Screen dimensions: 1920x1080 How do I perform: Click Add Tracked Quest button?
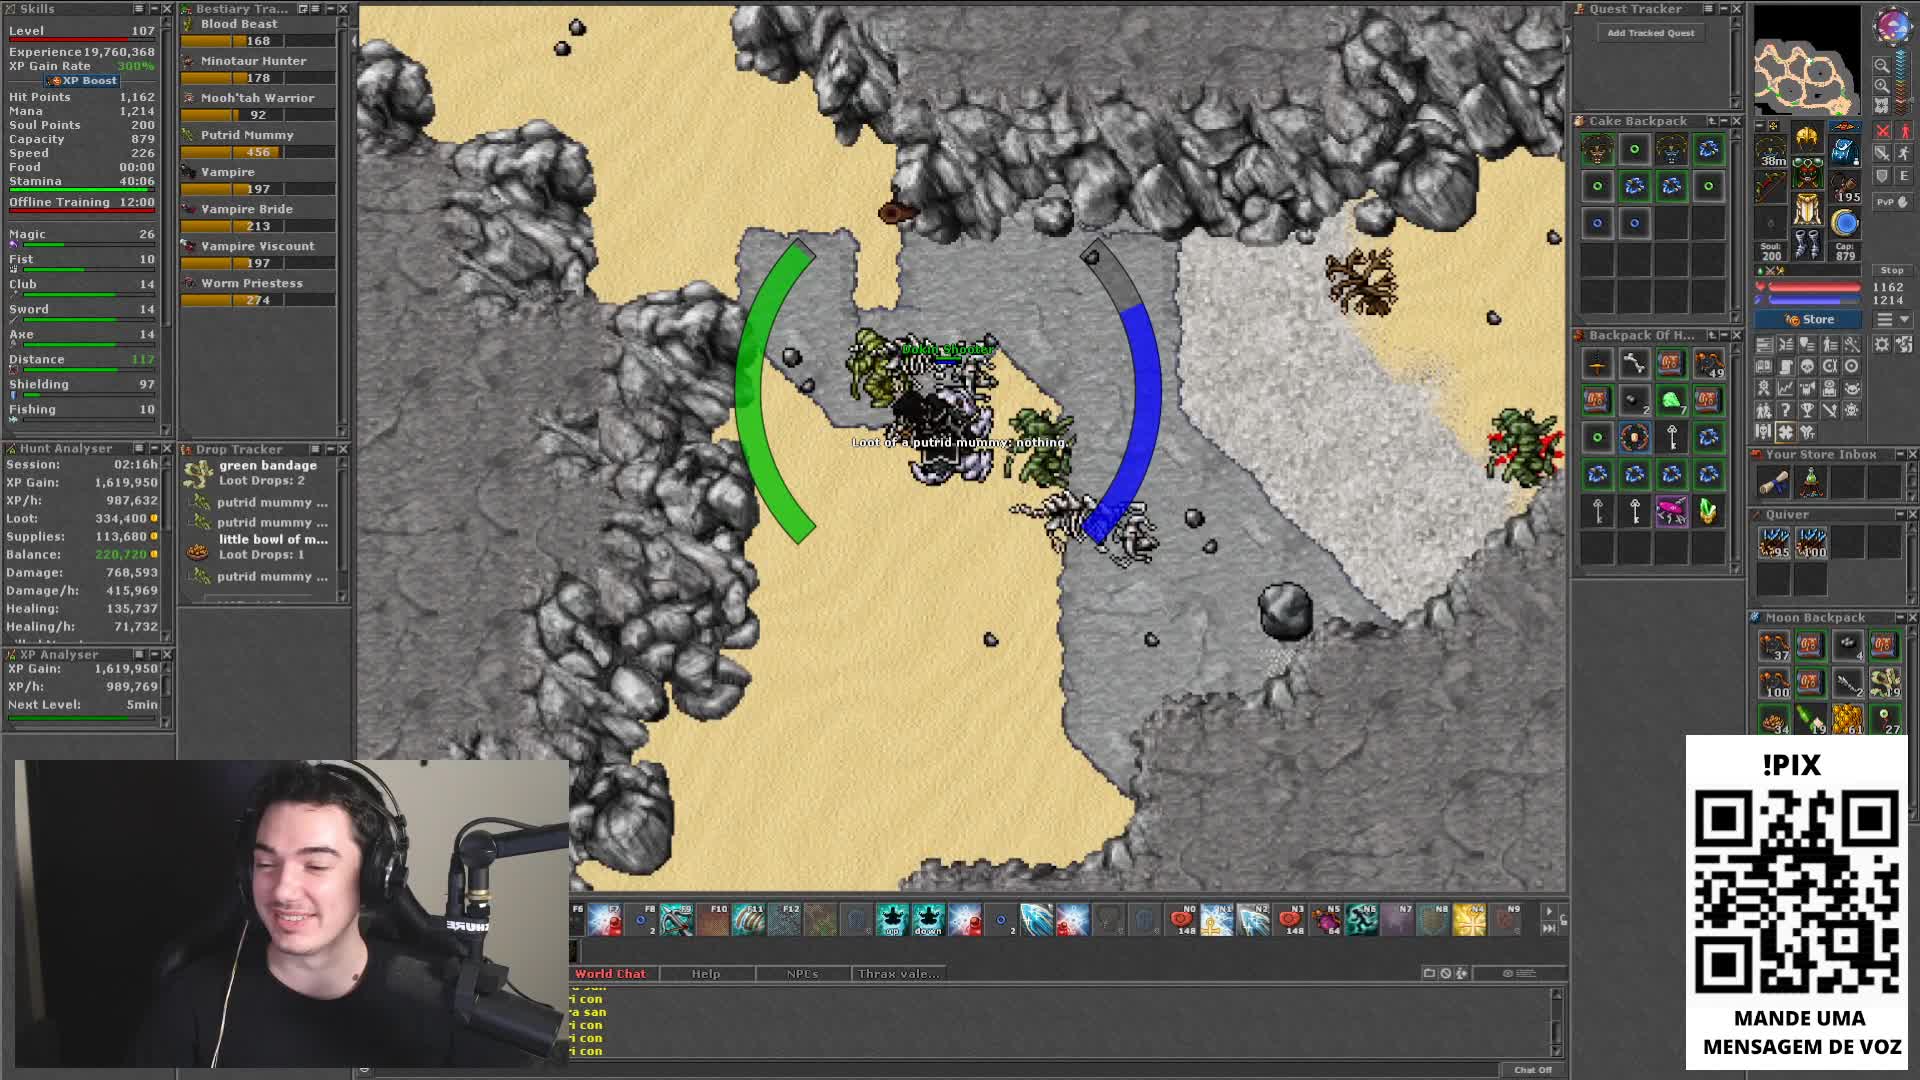[1651, 33]
